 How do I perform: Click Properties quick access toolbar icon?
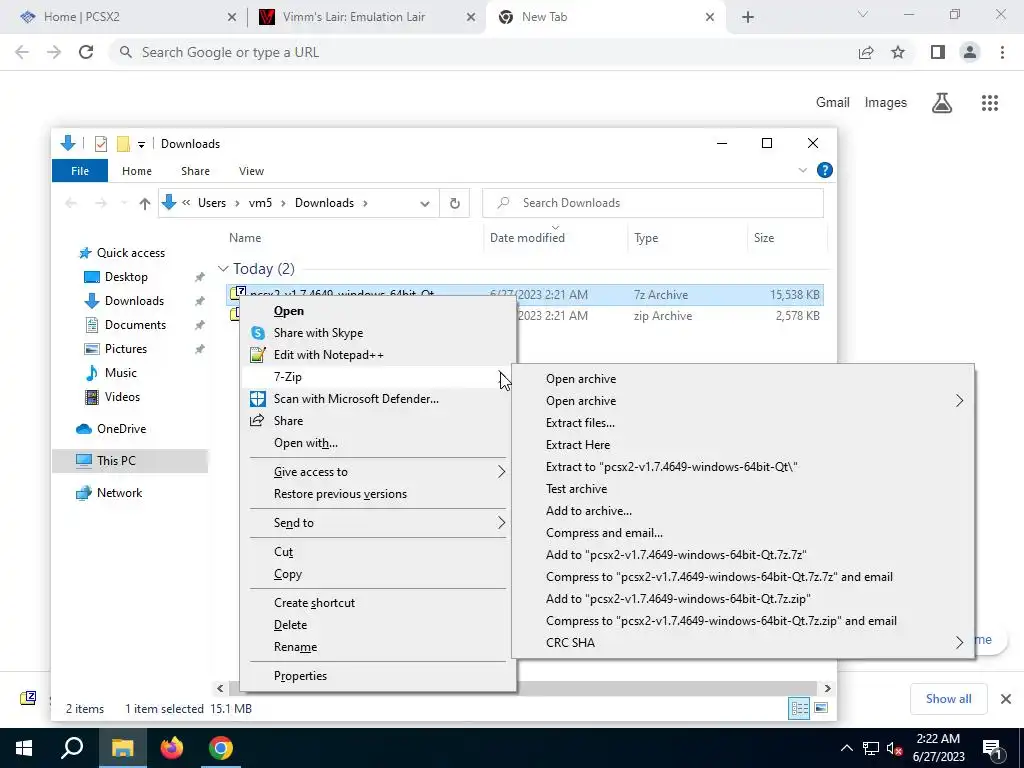[101, 144]
